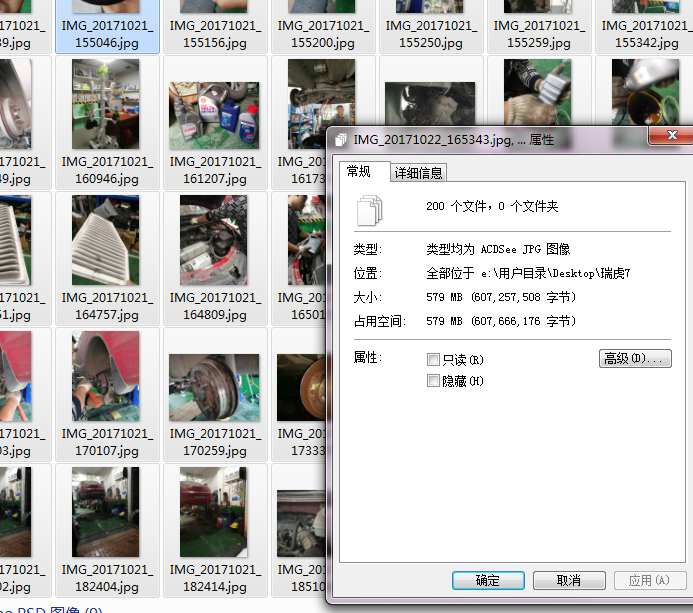693x613 pixels.
Task: Click the highlighted IMG_20171021_155046.jpg file name
Action: tap(107, 34)
